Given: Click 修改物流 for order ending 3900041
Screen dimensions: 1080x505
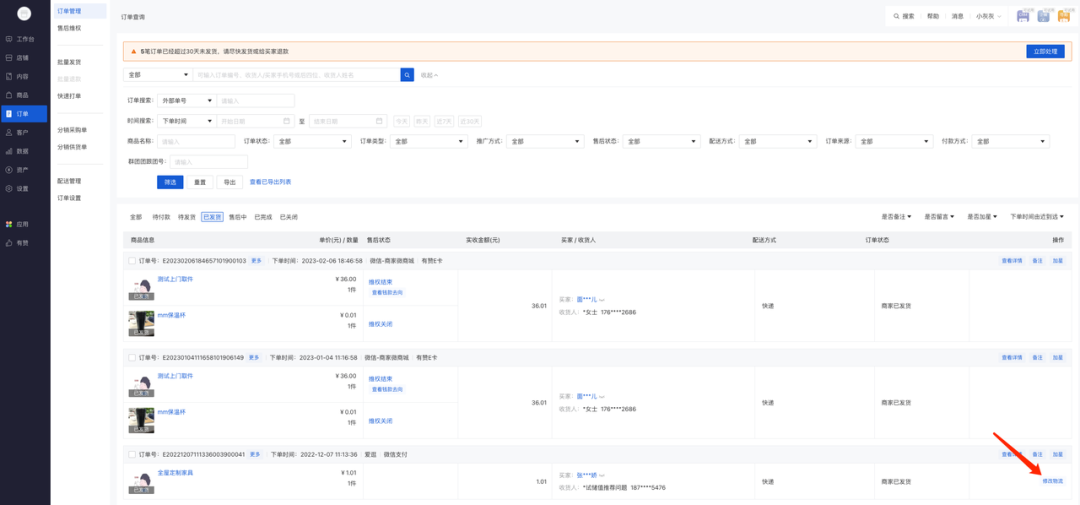Looking at the screenshot, I should pos(1052,480).
